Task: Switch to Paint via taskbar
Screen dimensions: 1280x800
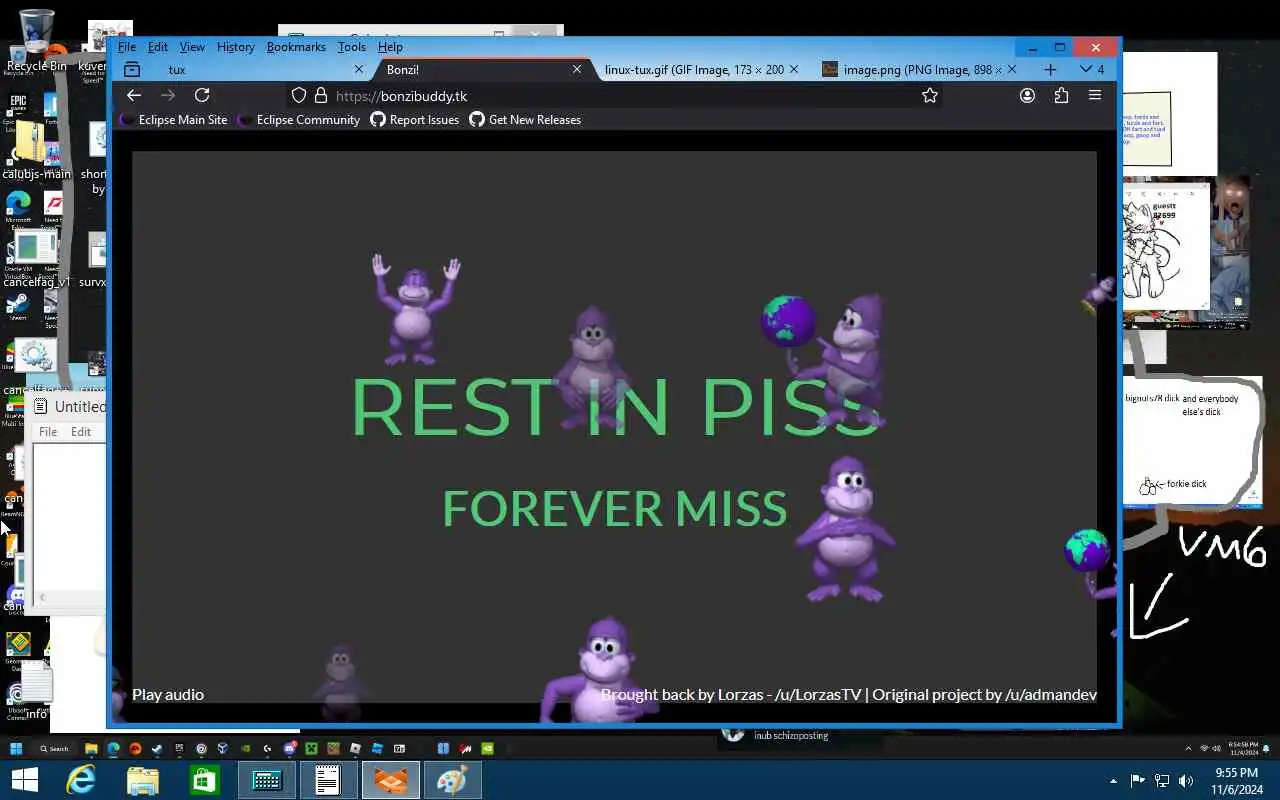Action: click(452, 780)
